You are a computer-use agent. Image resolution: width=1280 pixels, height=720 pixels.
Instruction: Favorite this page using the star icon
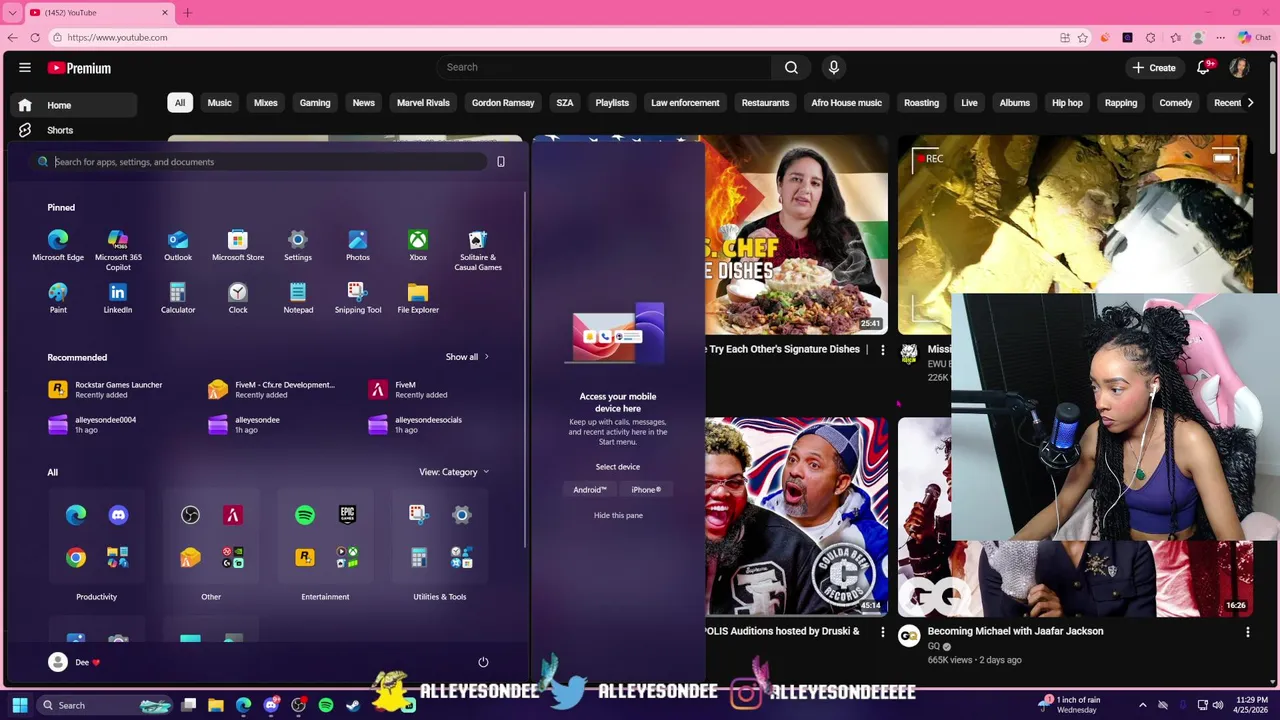(1083, 37)
